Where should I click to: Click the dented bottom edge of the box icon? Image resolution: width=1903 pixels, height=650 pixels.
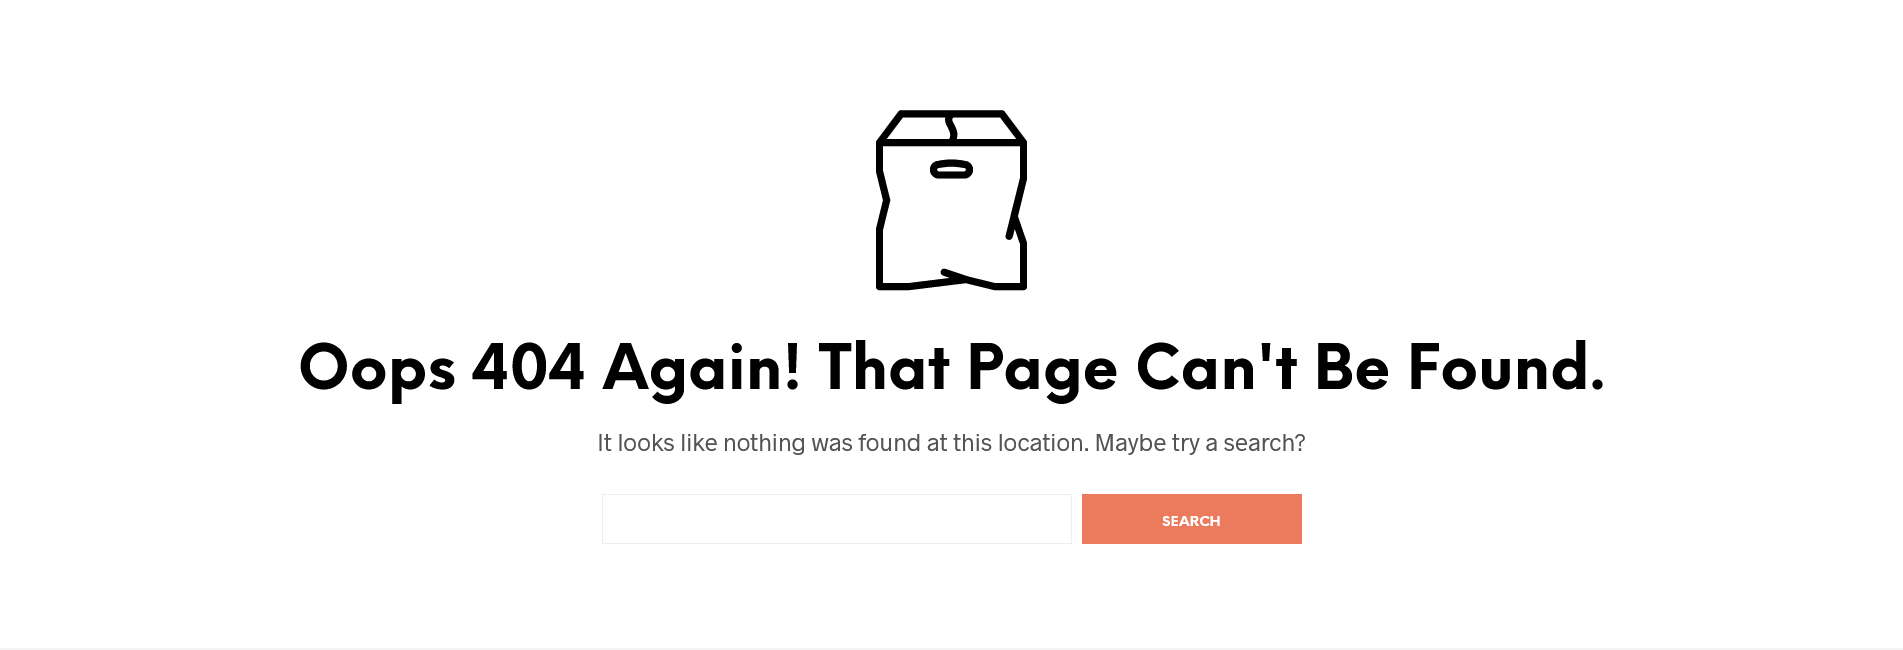pyautogui.click(x=951, y=279)
